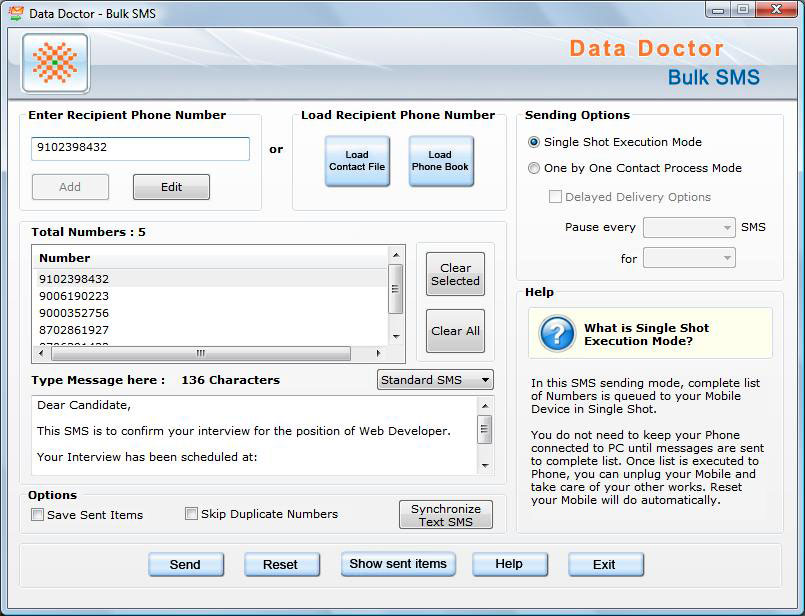Click the bottom Help button

pyautogui.click(x=509, y=564)
